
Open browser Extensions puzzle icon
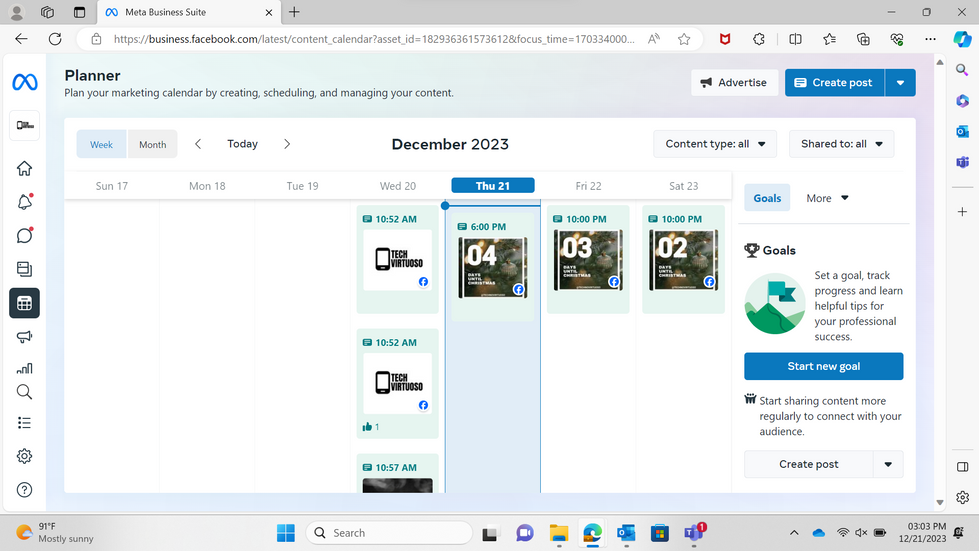(x=759, y=39)
